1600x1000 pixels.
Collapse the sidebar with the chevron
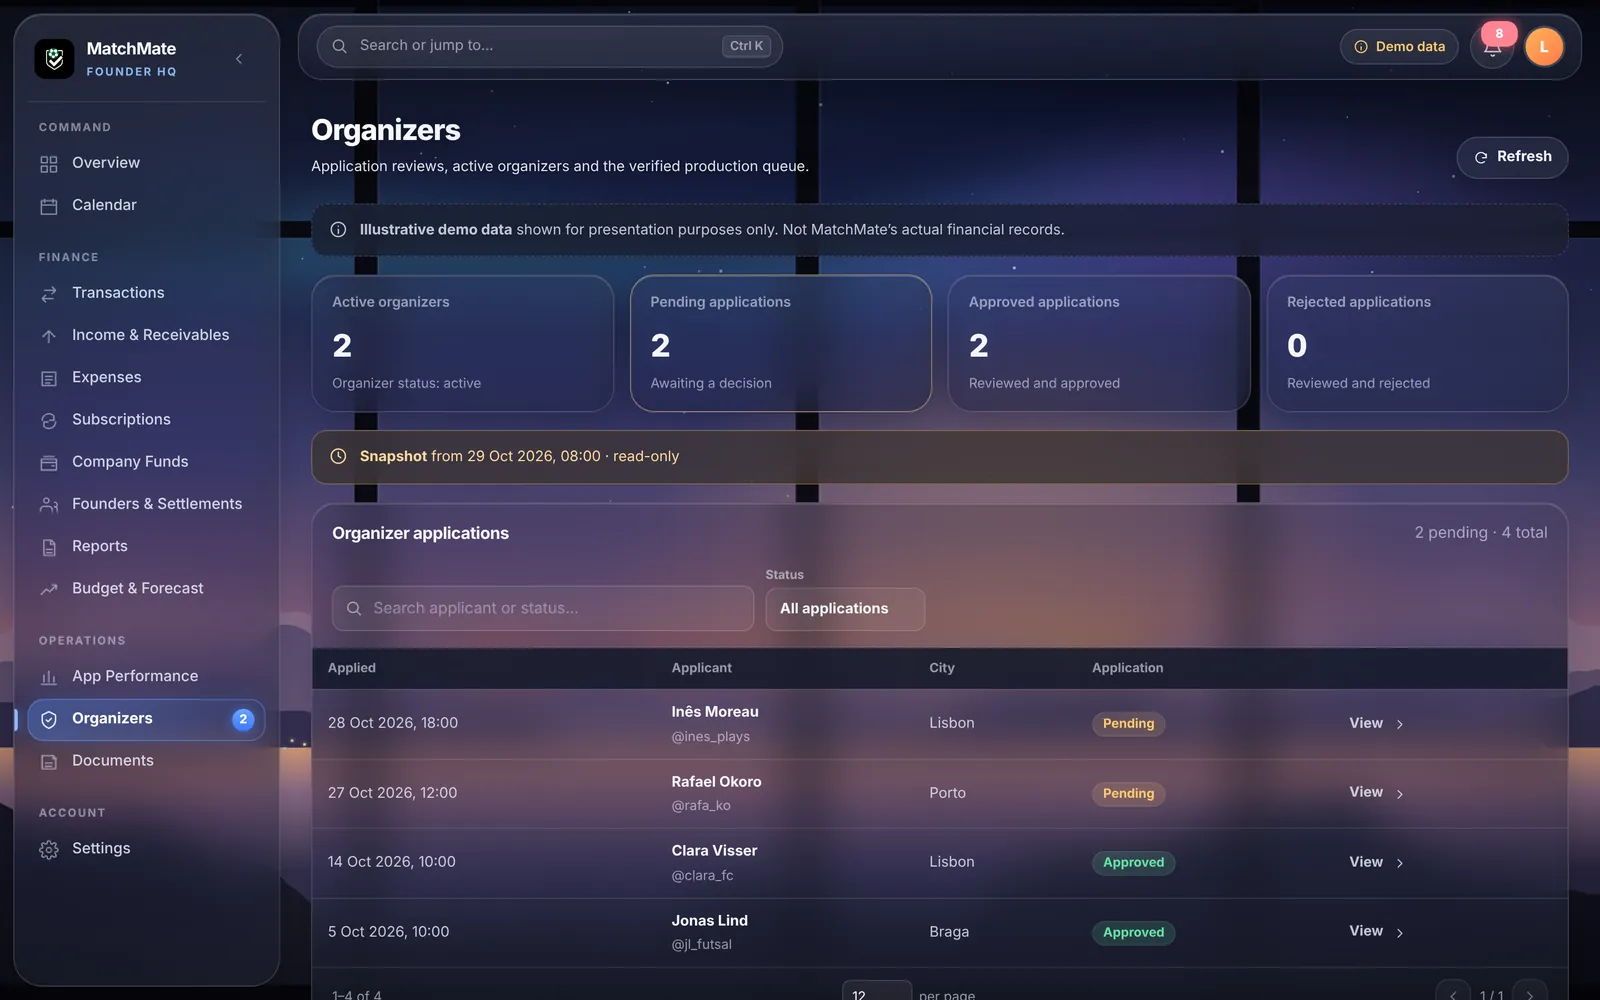tap(239, 59)
